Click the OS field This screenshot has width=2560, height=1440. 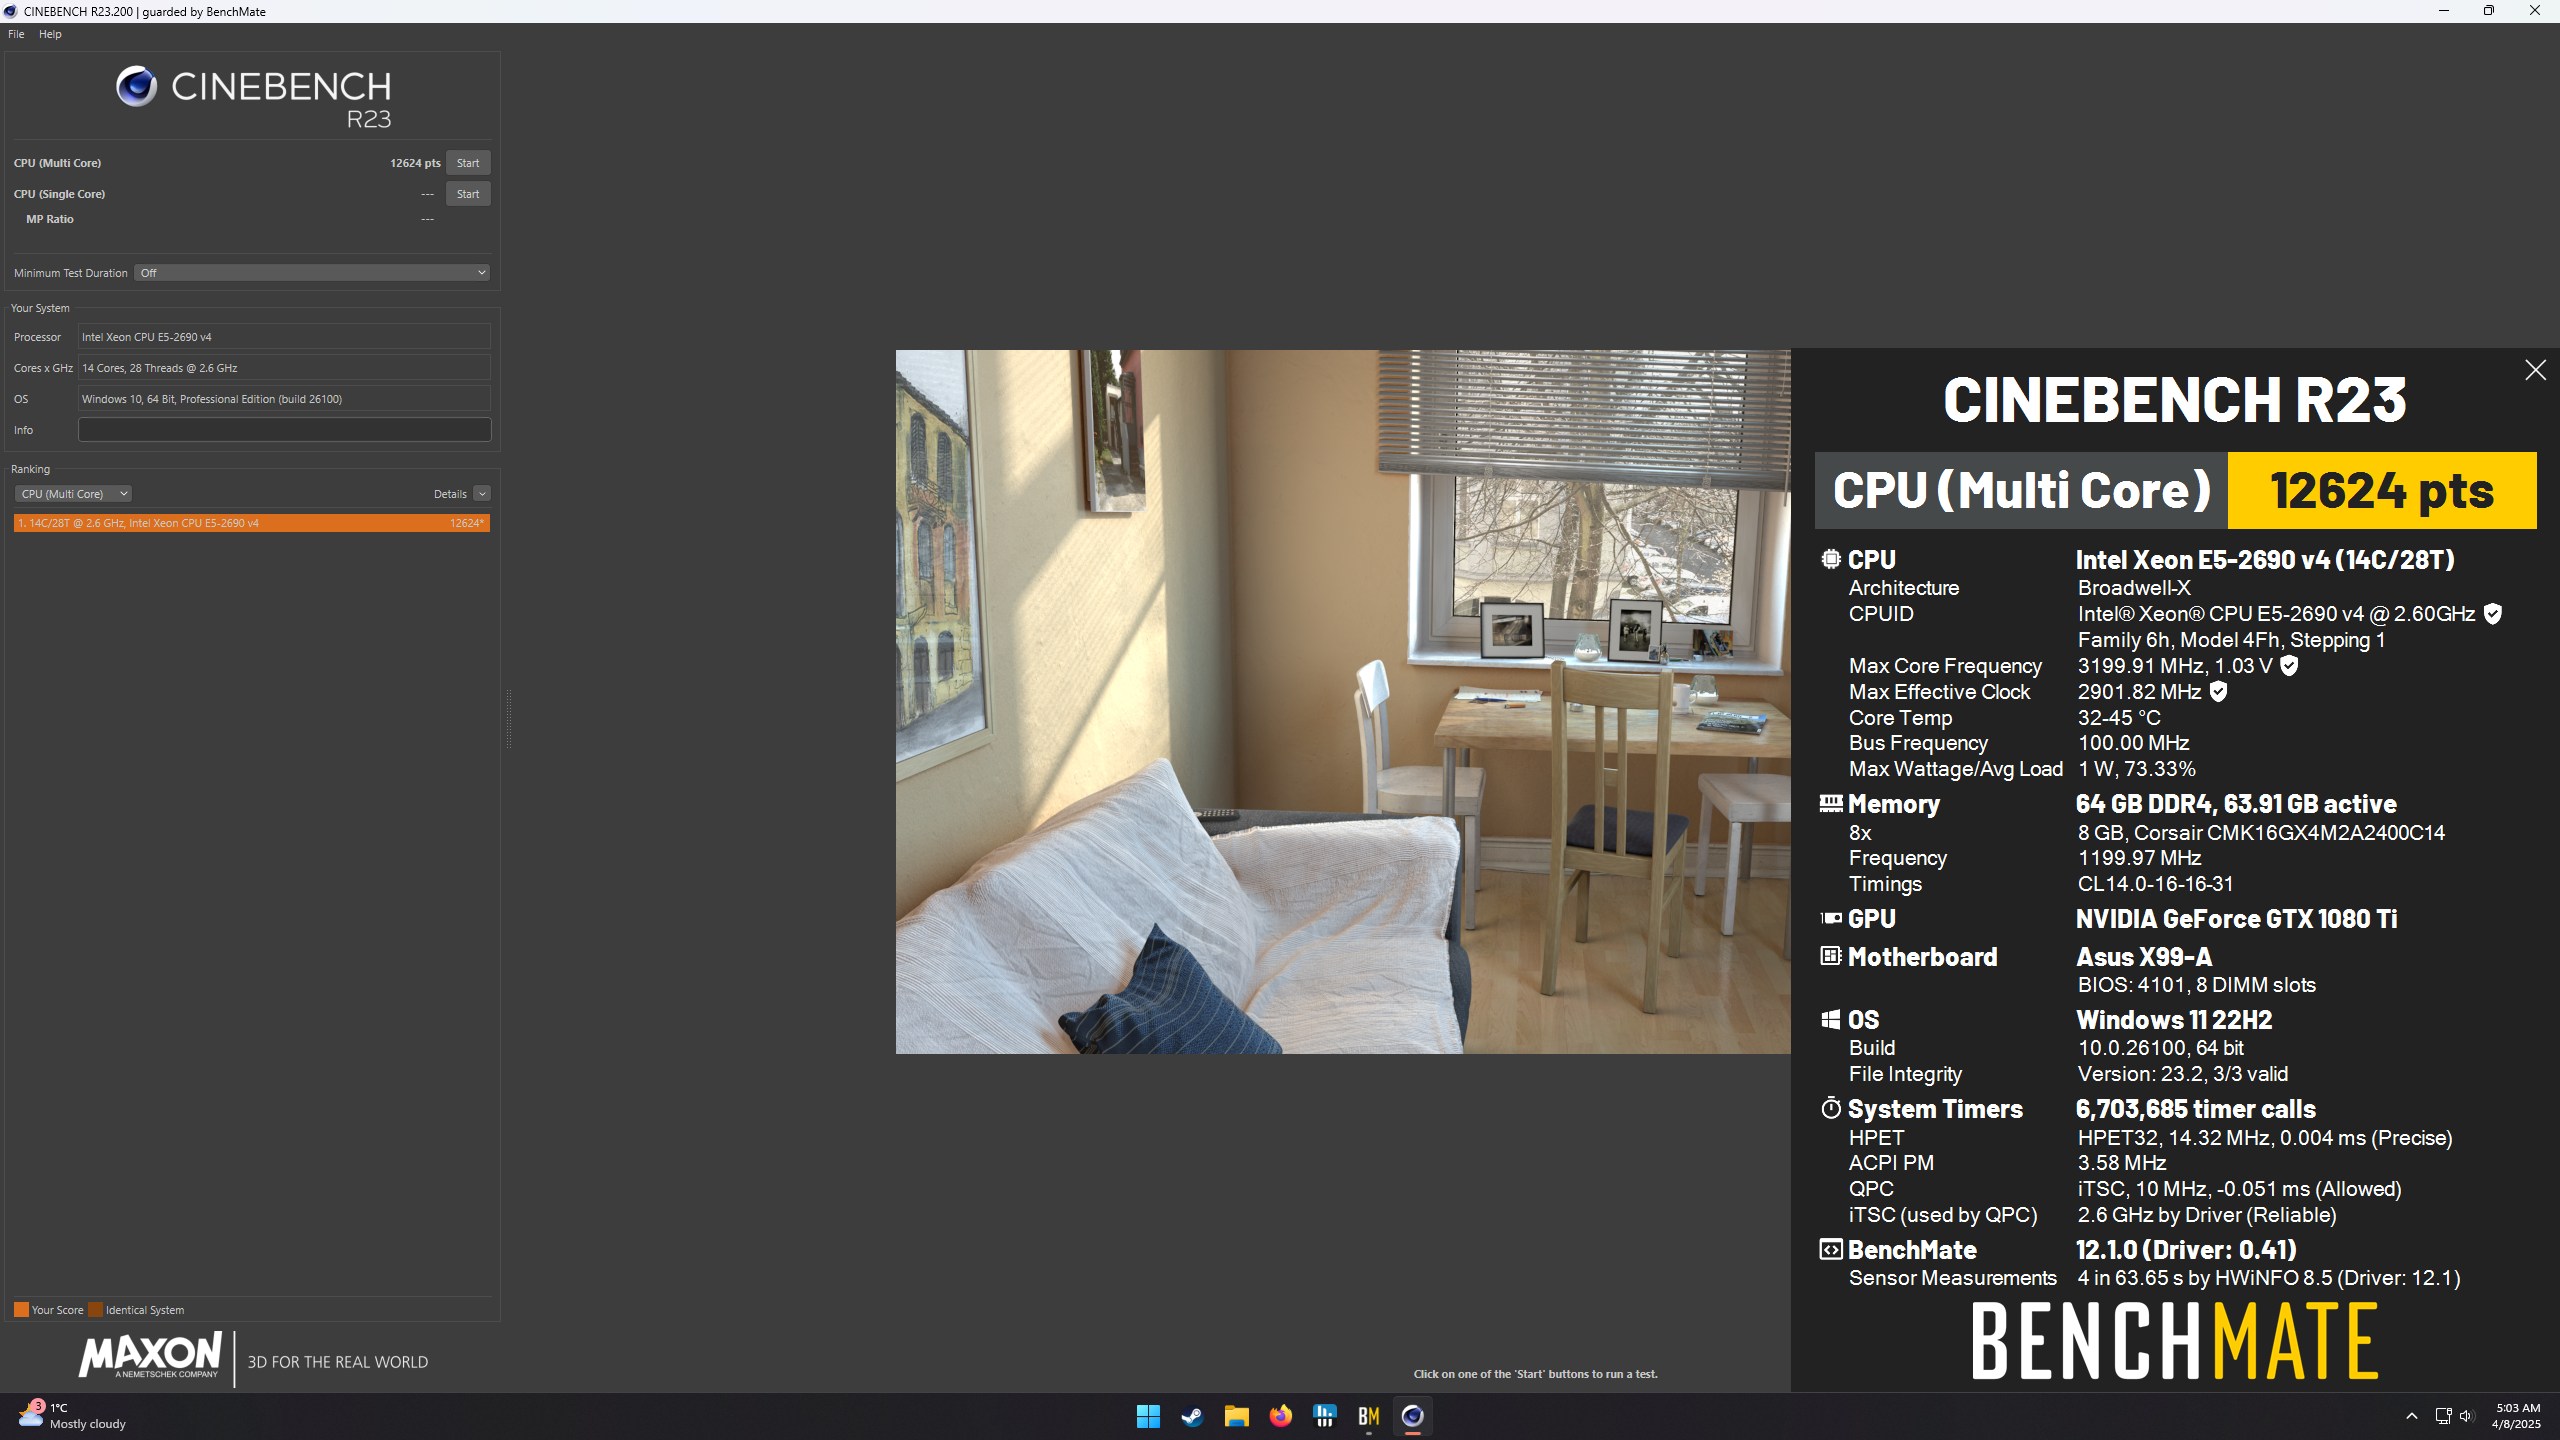[x=284, y=399]
